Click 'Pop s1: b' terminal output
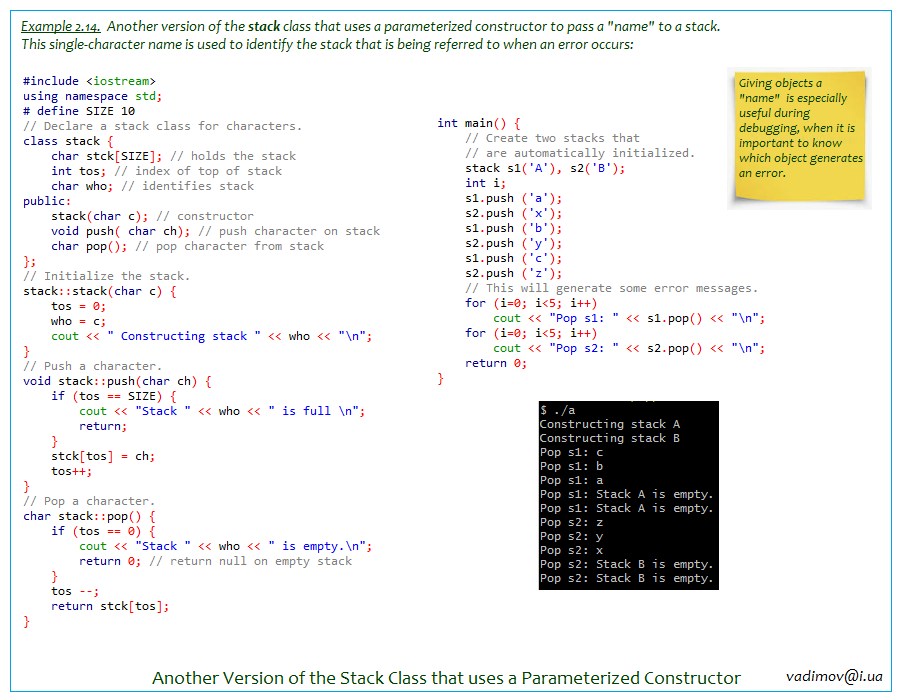The height and width of the screenshot is (700, 900). pos(571,466)
